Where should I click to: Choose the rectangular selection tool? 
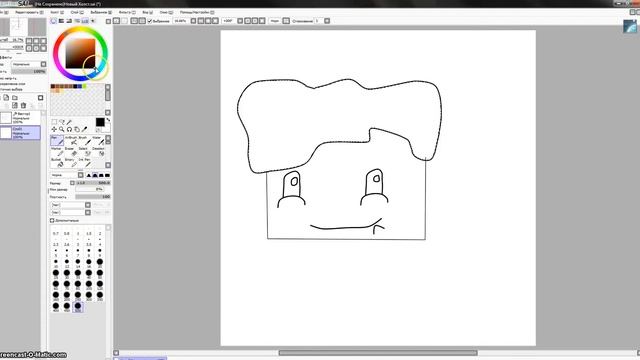point(54,122)
